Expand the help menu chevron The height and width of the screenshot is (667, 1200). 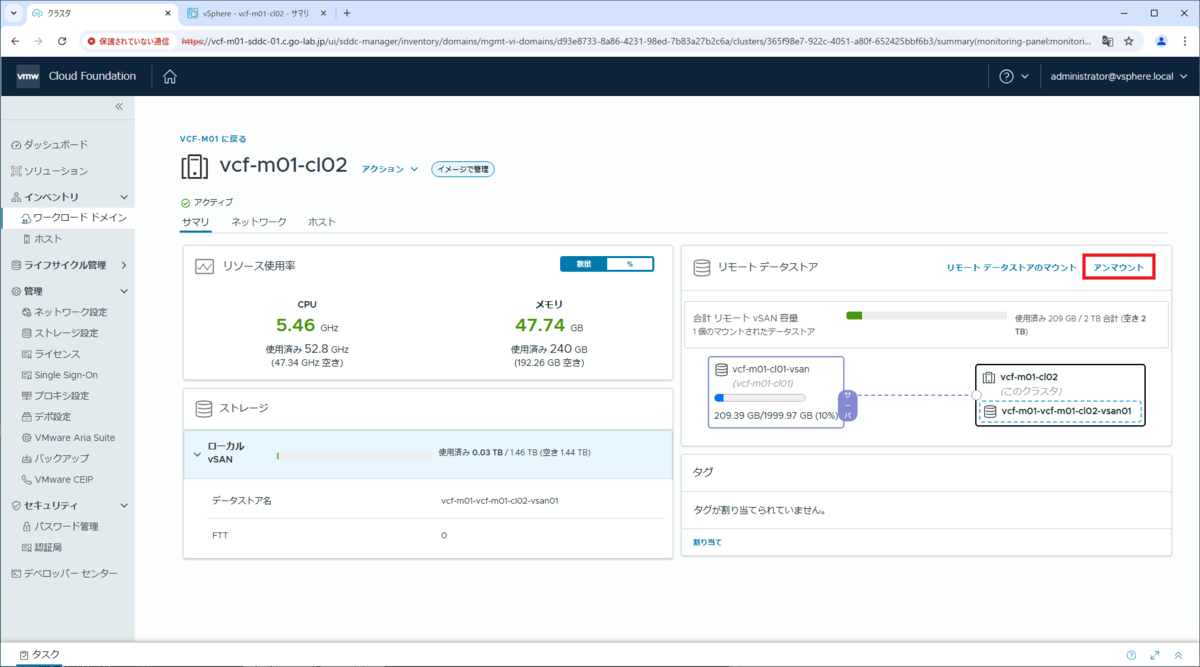1024,76
